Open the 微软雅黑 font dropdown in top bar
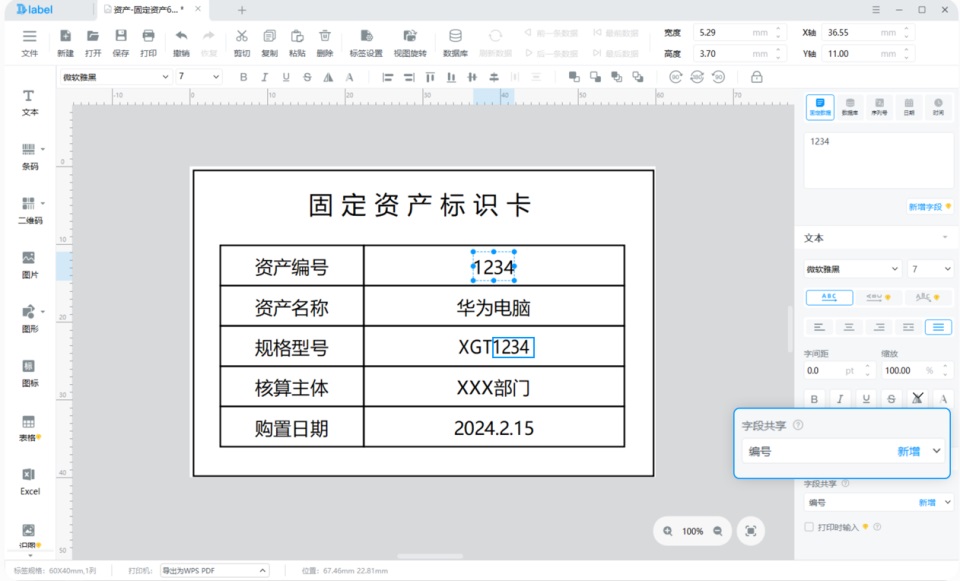The height and width of the screenshot is (581, 960). click(114, 77)
